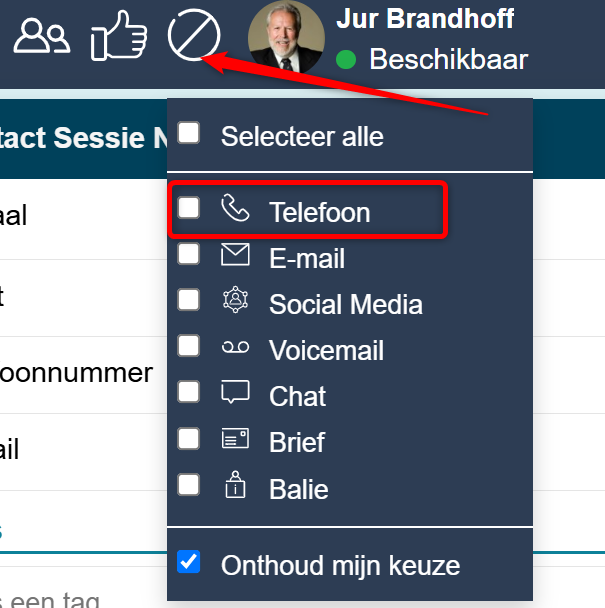Viewport: 605px width, 608px height.
Task: Click the Chat speech bubble icon
Action: [235, 392]
